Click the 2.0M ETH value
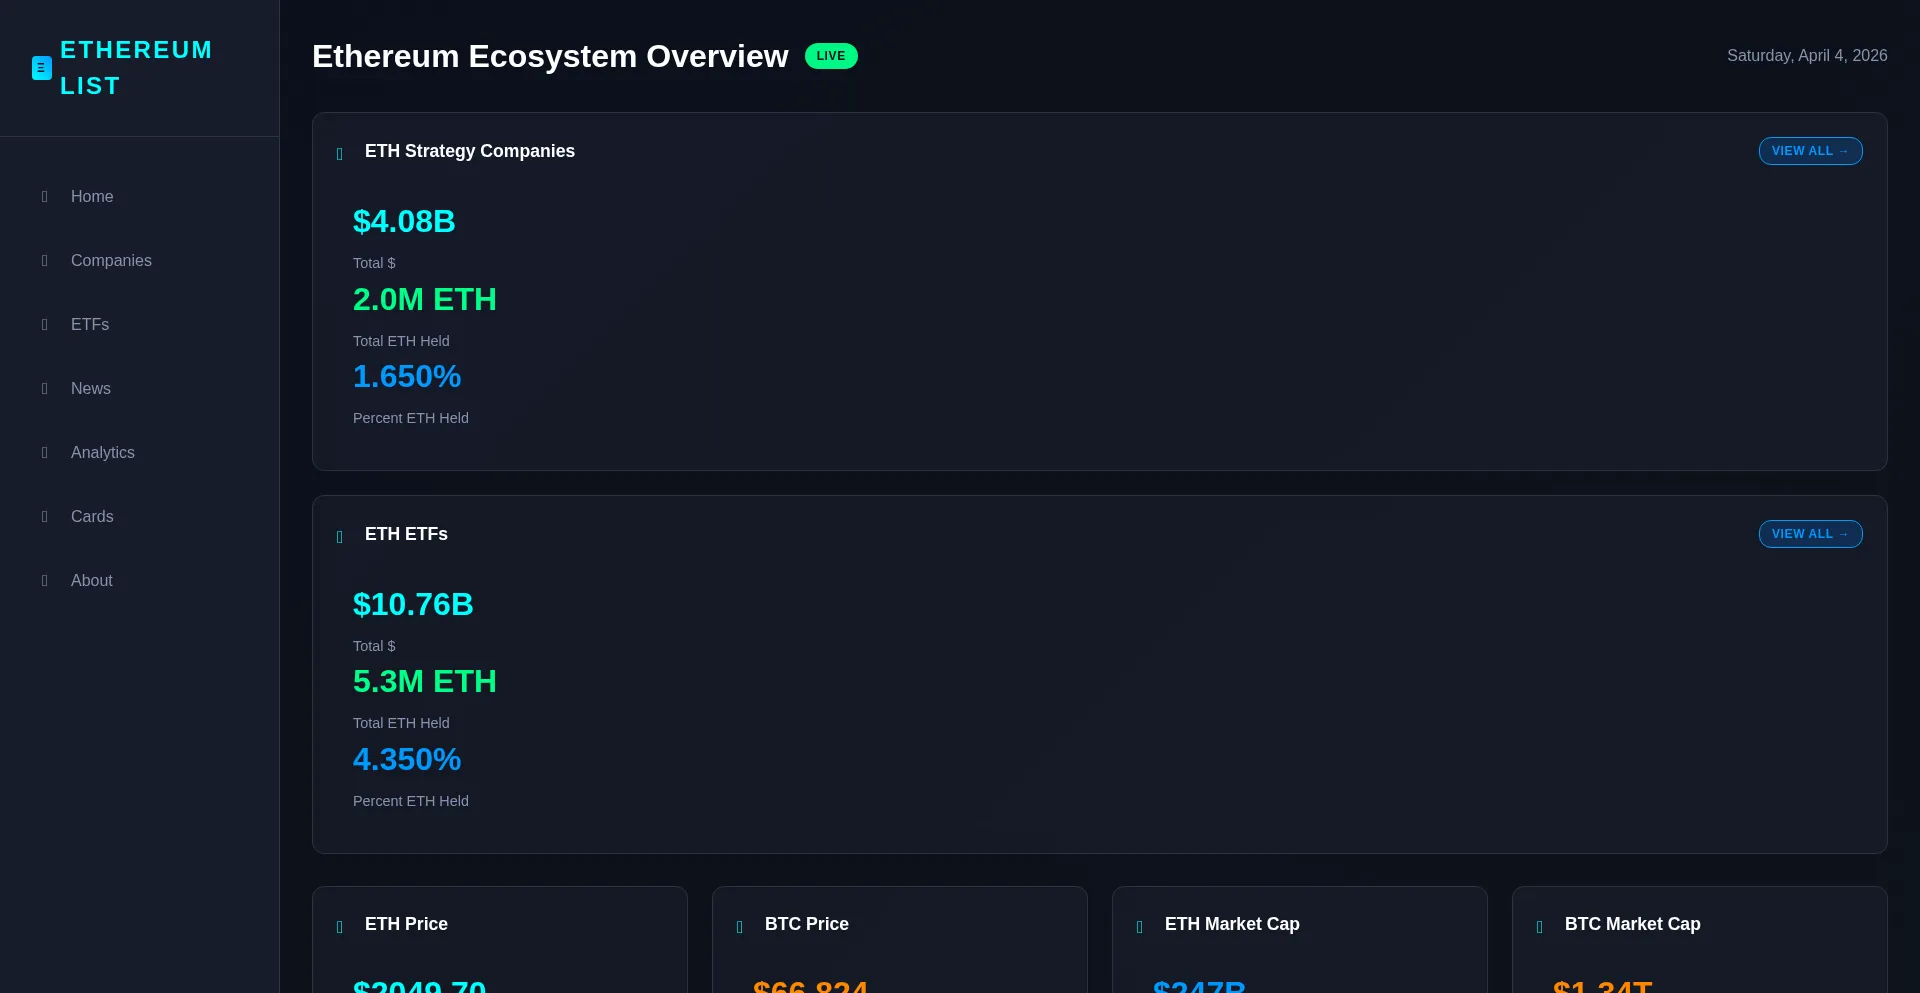 tap(425, 299)
